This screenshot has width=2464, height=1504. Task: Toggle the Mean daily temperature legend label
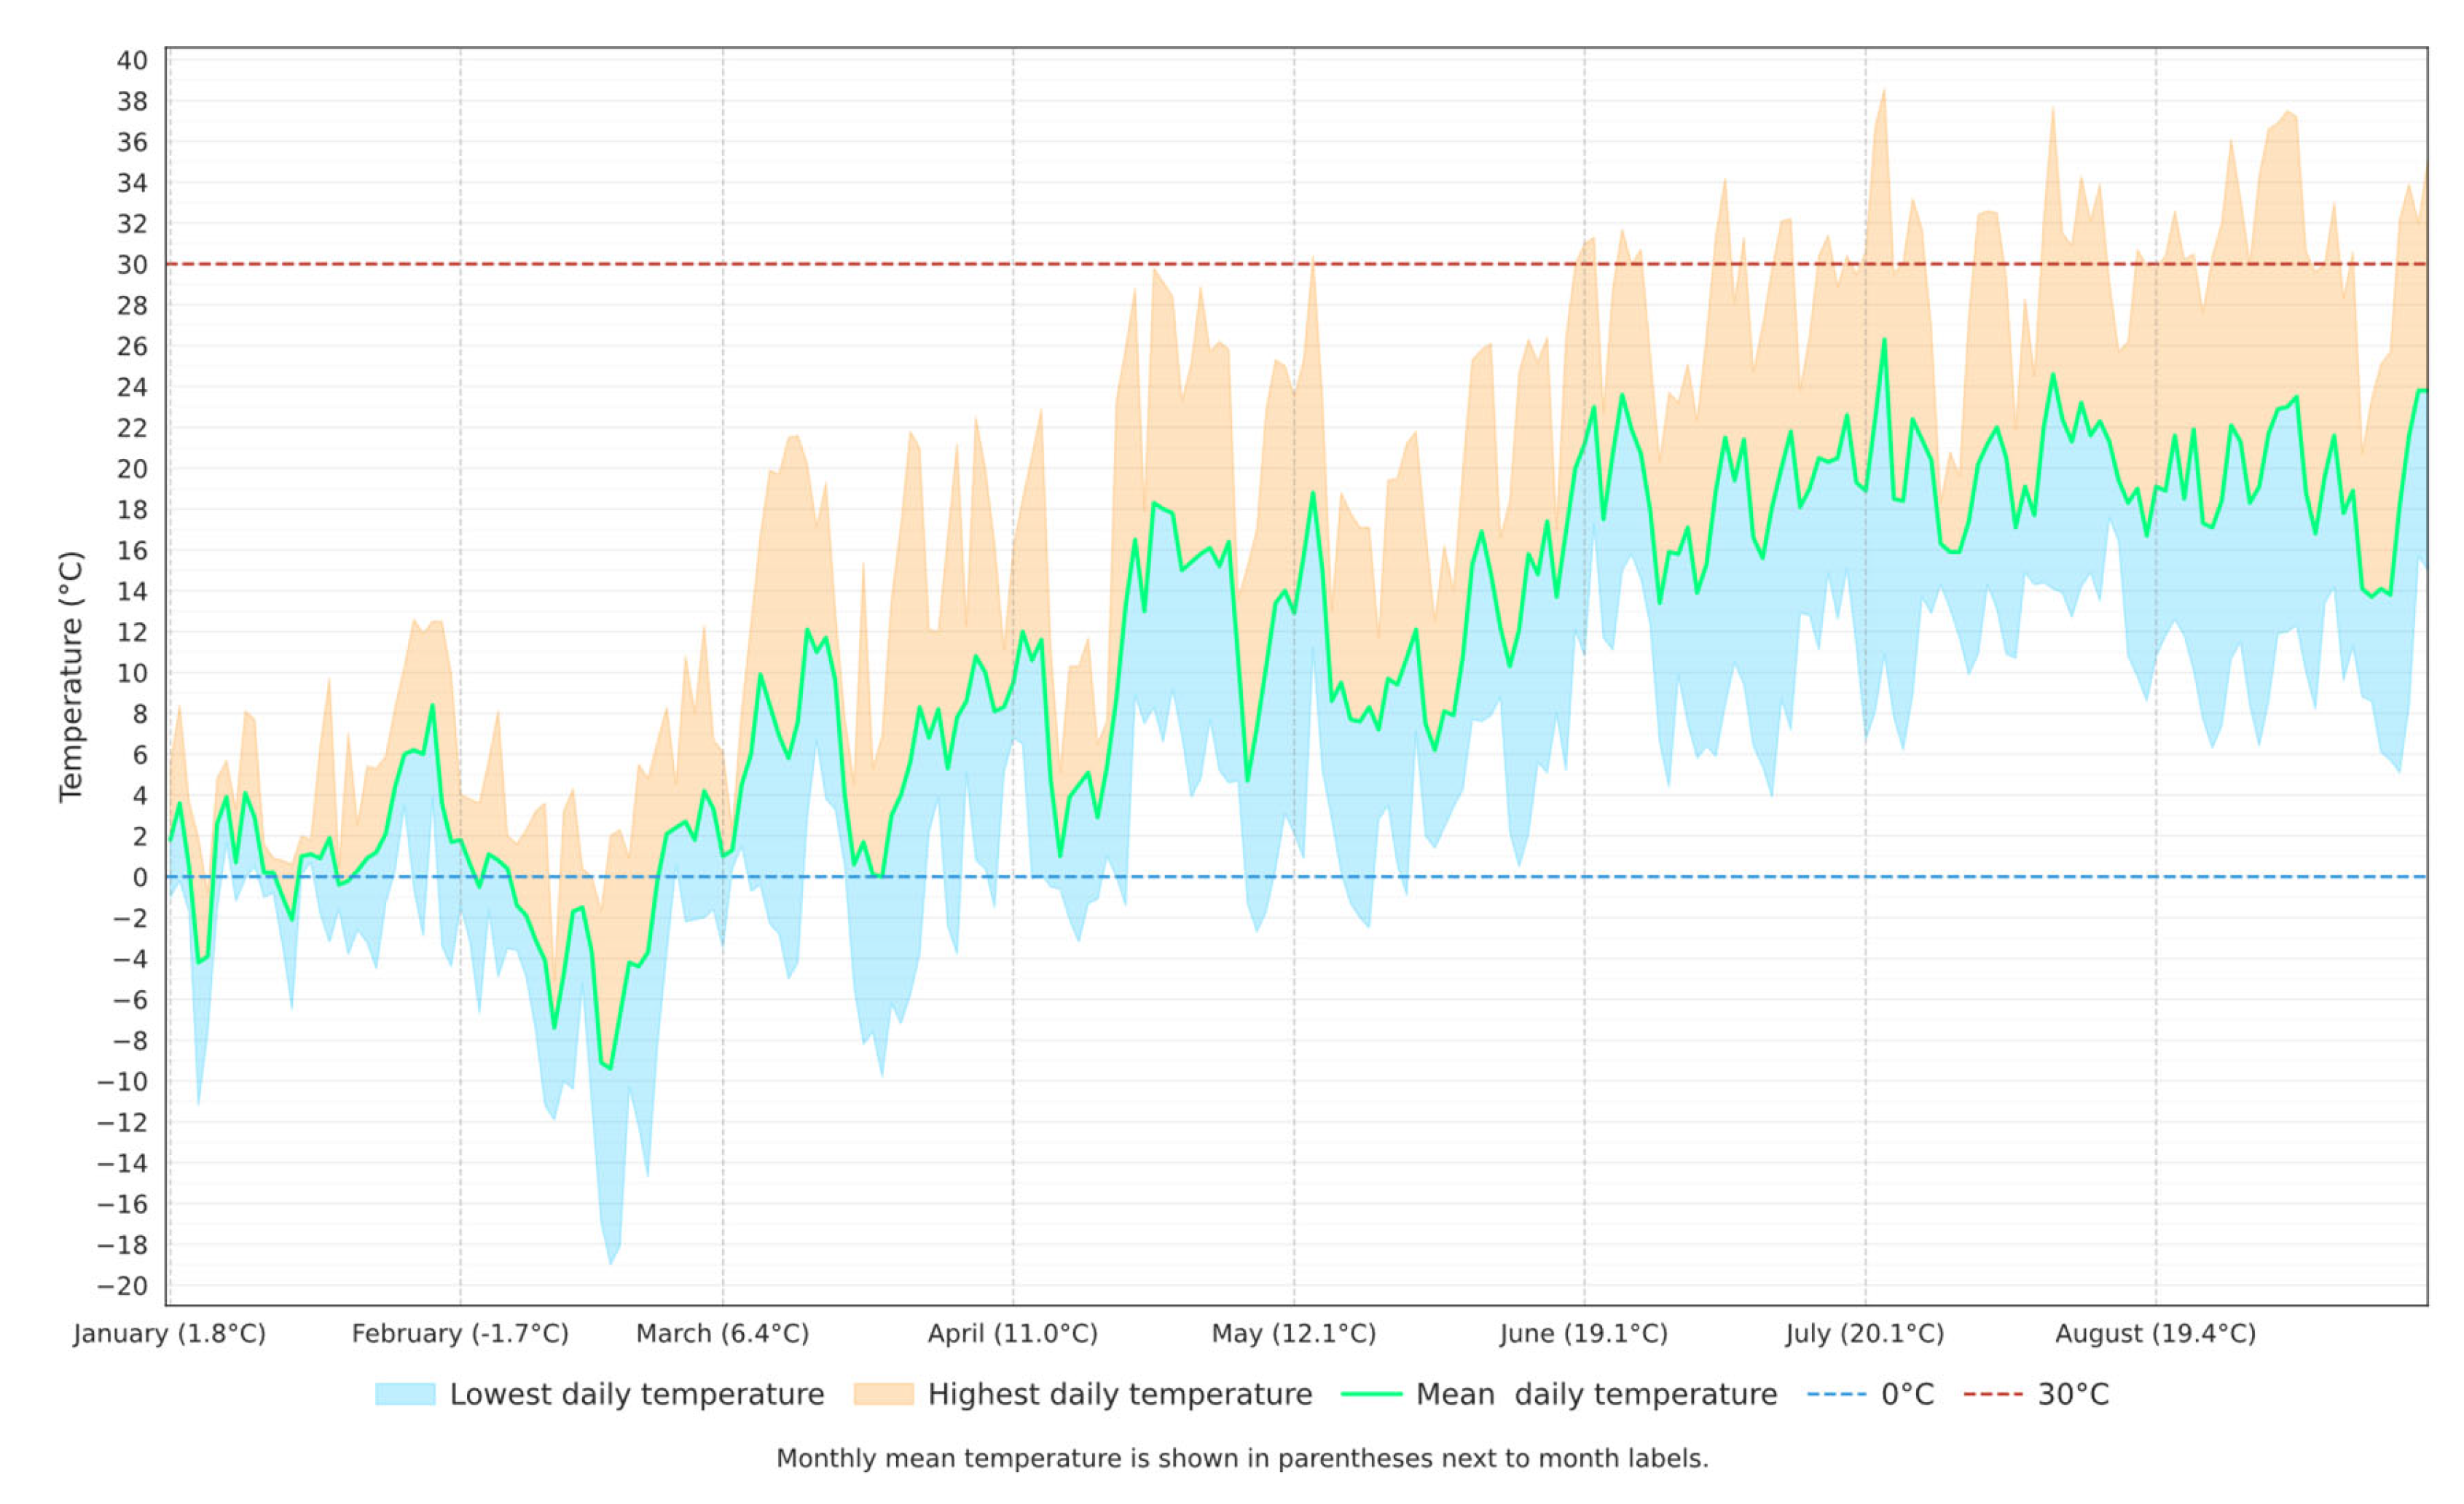(x=1597, y=1394)
